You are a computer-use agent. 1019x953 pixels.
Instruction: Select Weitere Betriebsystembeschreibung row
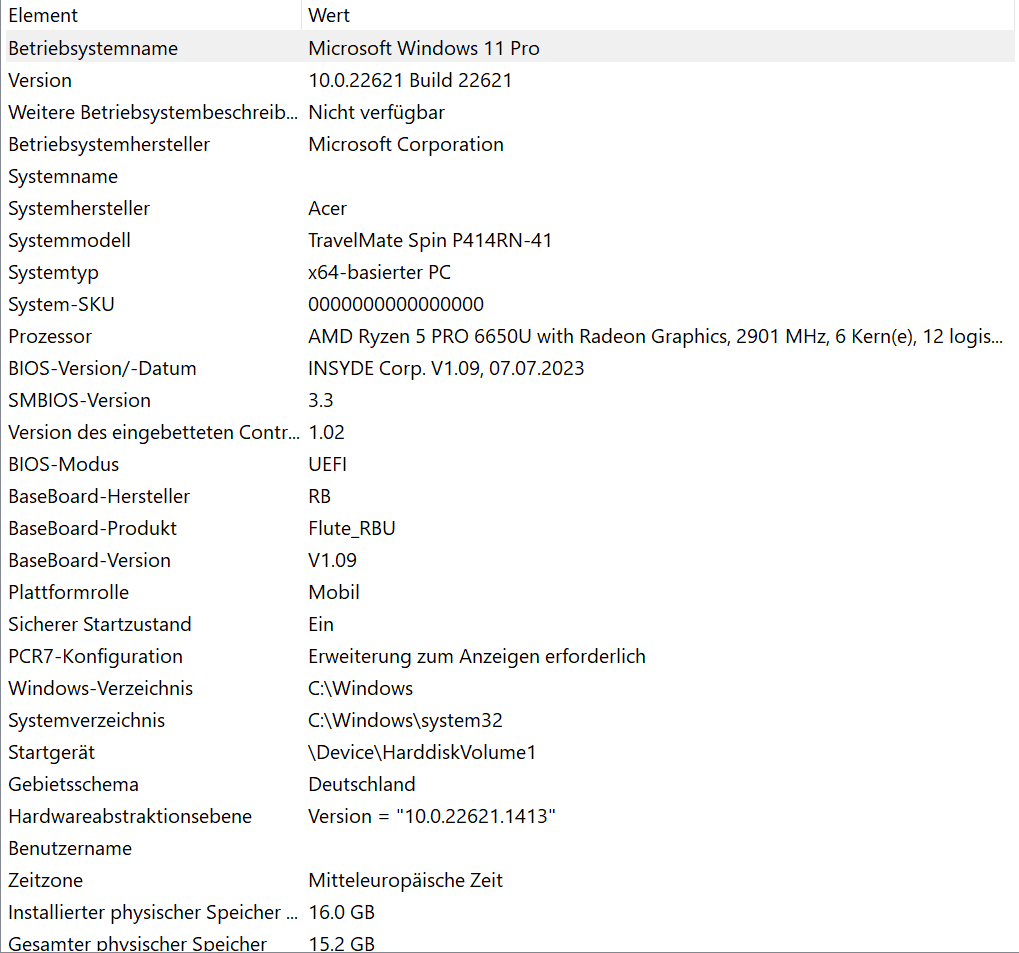point(510,112)
